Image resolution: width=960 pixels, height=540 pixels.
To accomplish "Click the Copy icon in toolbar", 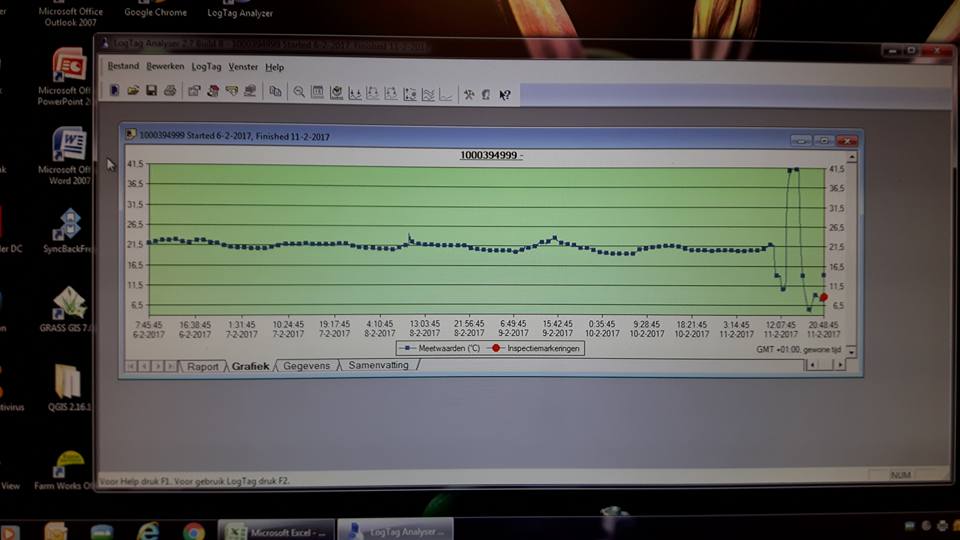I will point(275,93).
